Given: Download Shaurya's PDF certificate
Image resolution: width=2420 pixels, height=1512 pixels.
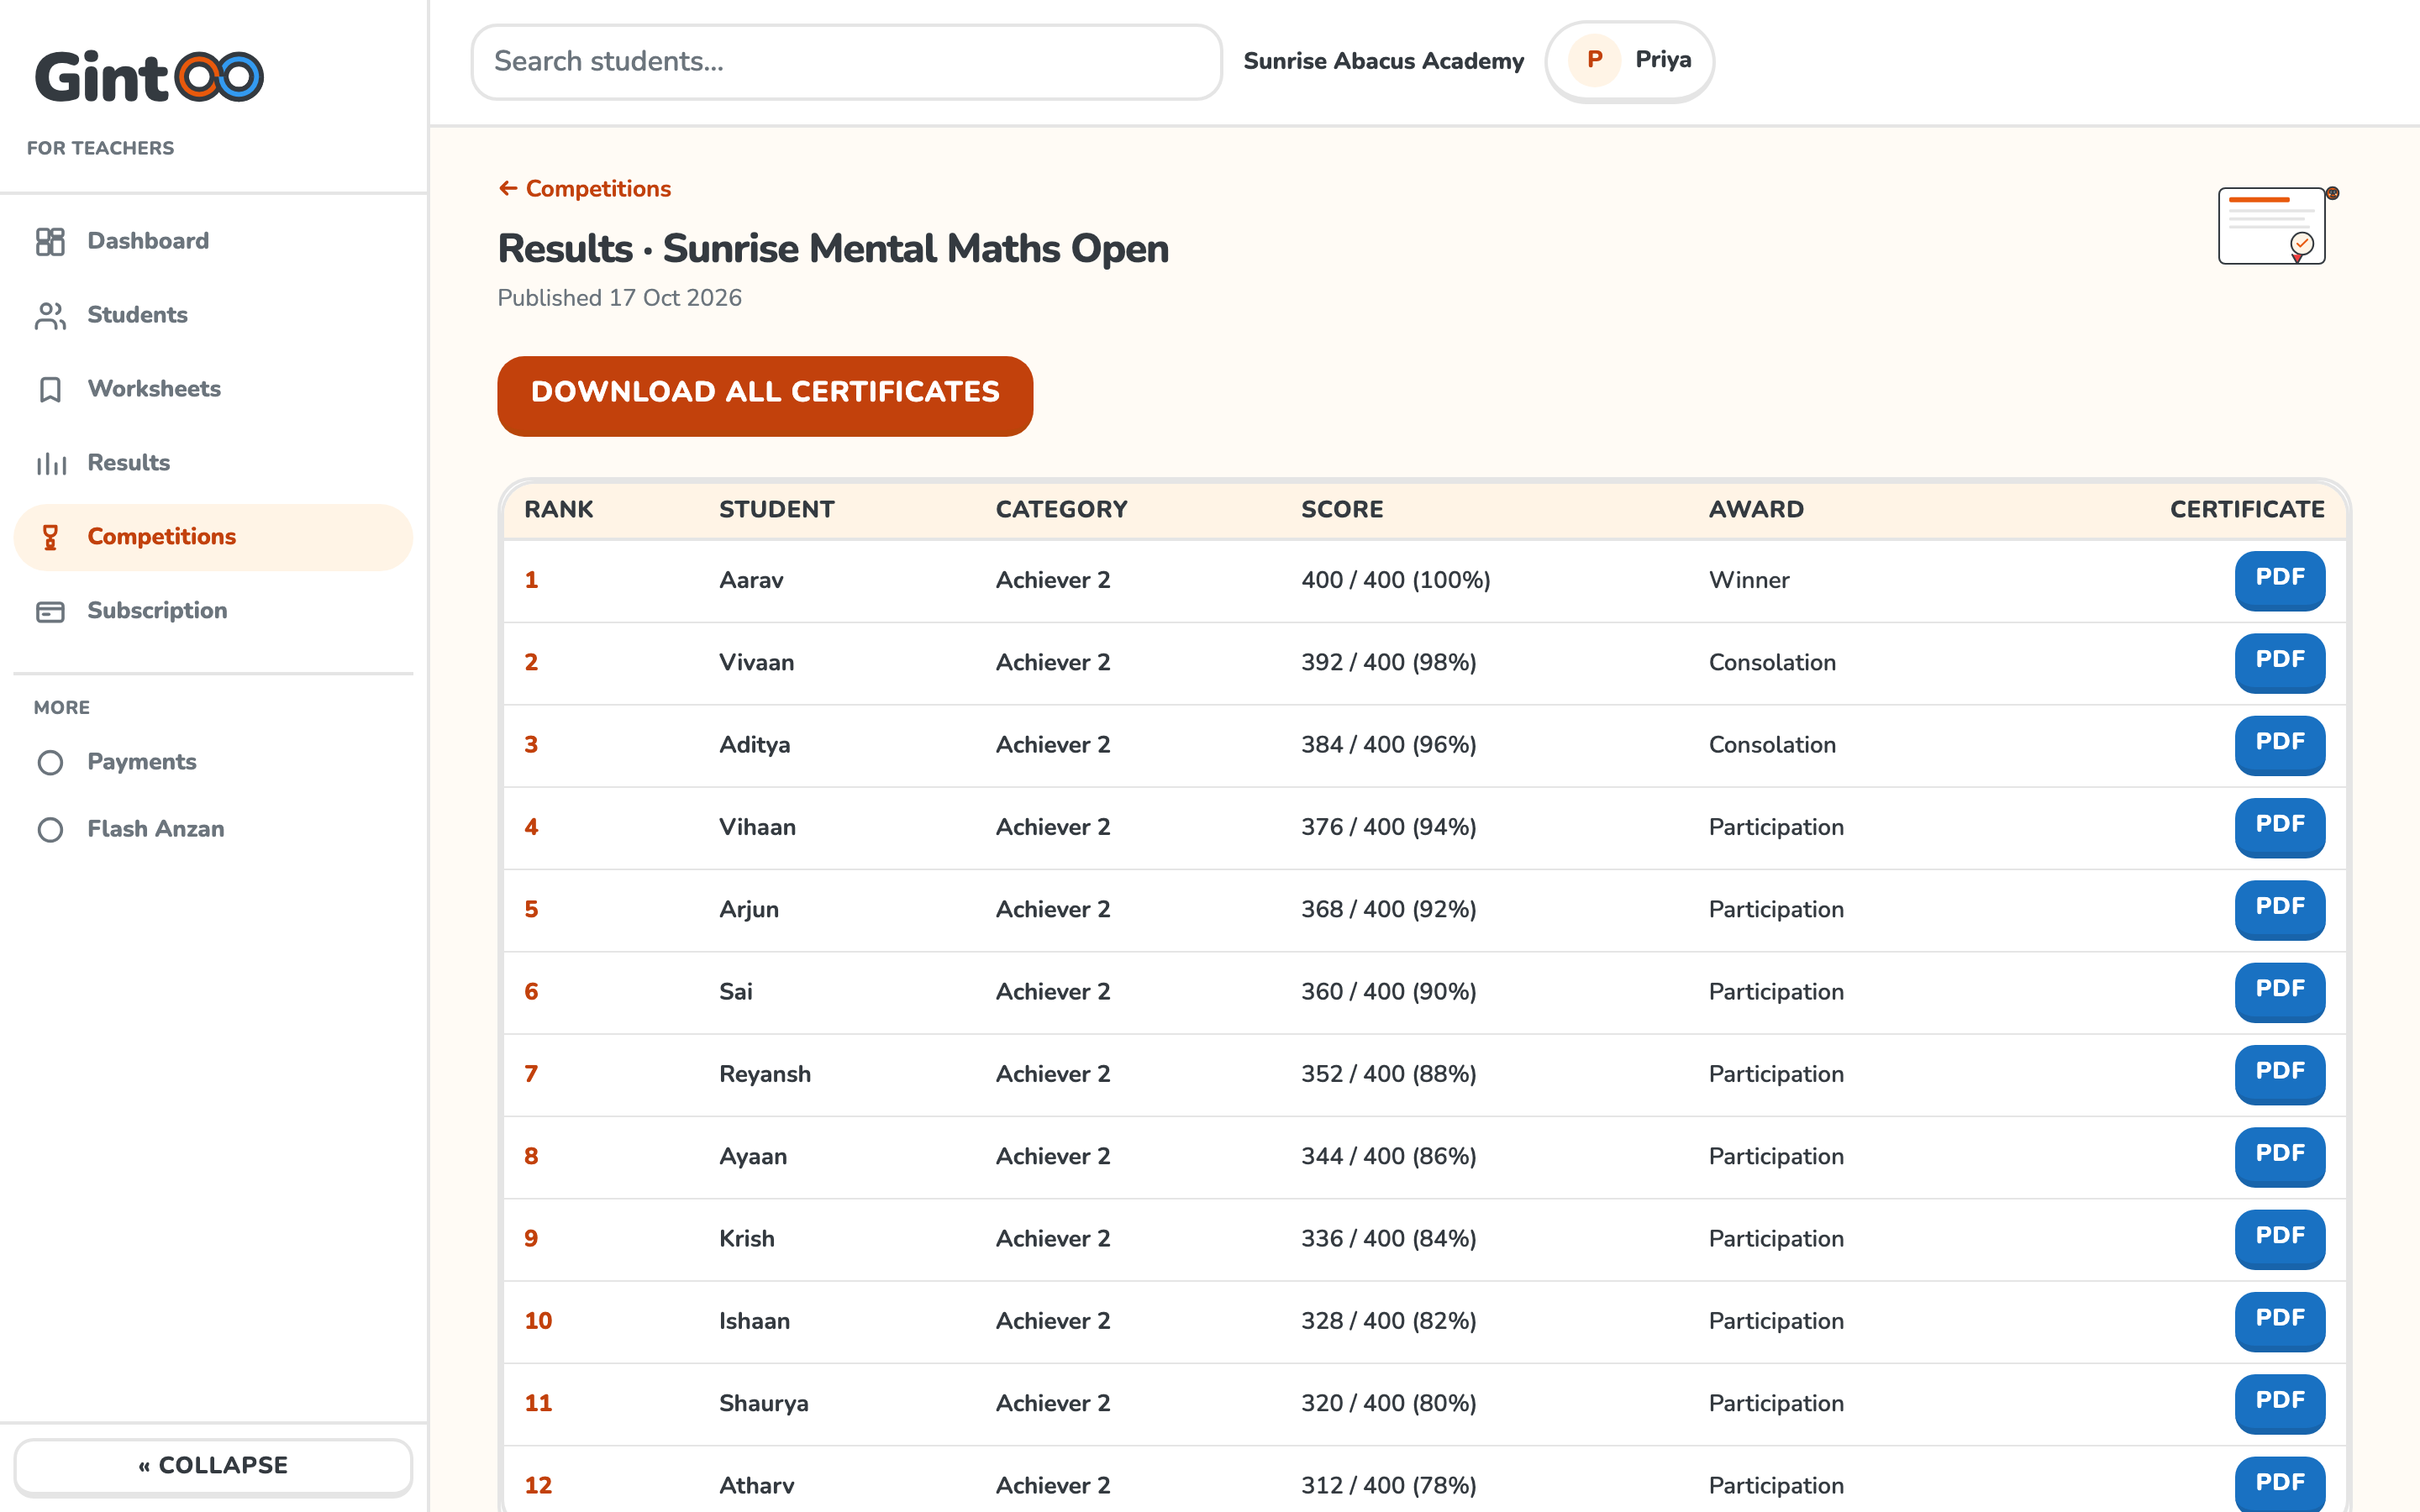Looking at the screenshot, I should tap(2280, 1403).
